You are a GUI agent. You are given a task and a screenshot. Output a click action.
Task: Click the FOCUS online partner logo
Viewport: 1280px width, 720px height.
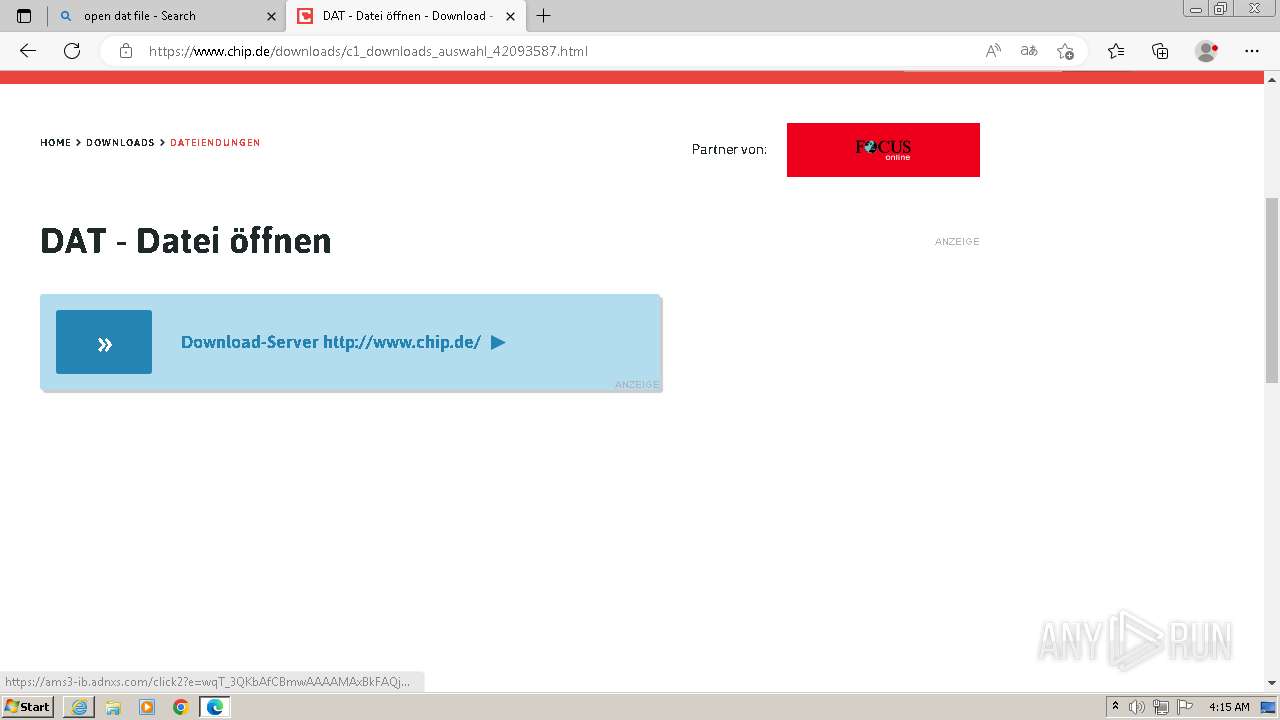883,150
